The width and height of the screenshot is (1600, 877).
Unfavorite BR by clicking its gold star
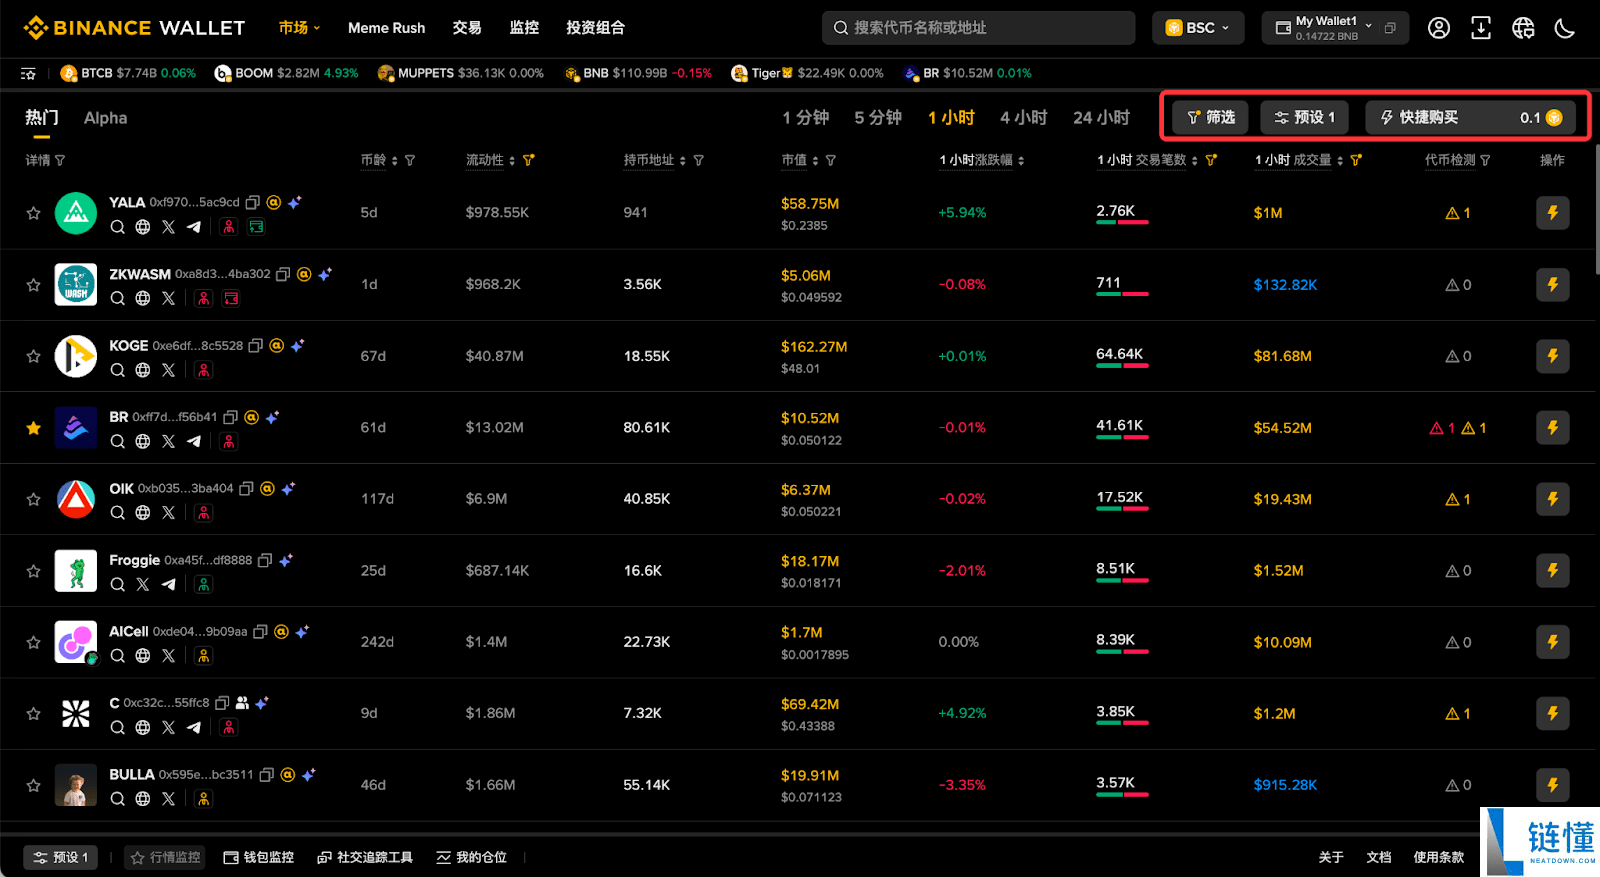point(34,428)
